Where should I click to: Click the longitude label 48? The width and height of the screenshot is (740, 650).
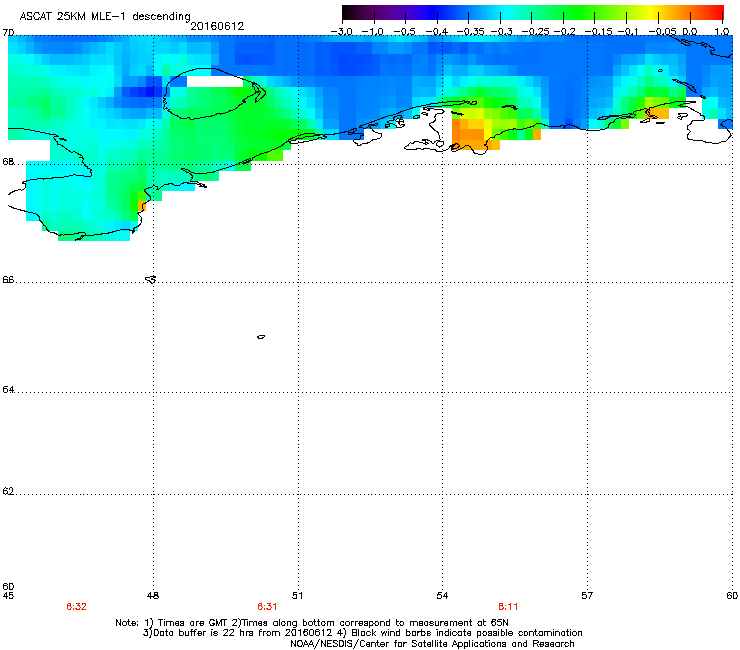tap(153, 596)
